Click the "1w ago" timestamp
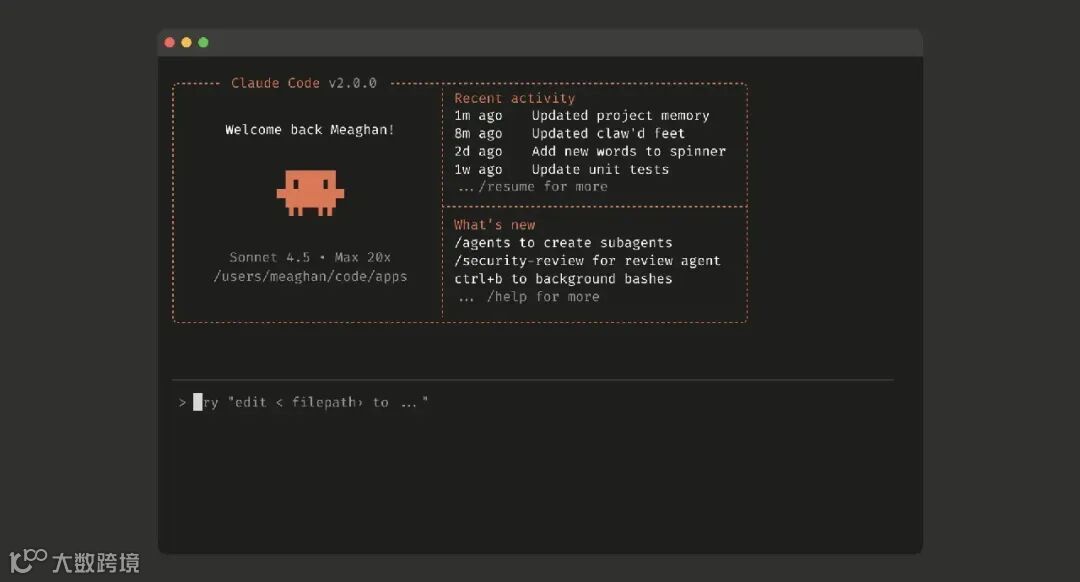The width and height of the screenshot is (1080, 582). (478, 169)
